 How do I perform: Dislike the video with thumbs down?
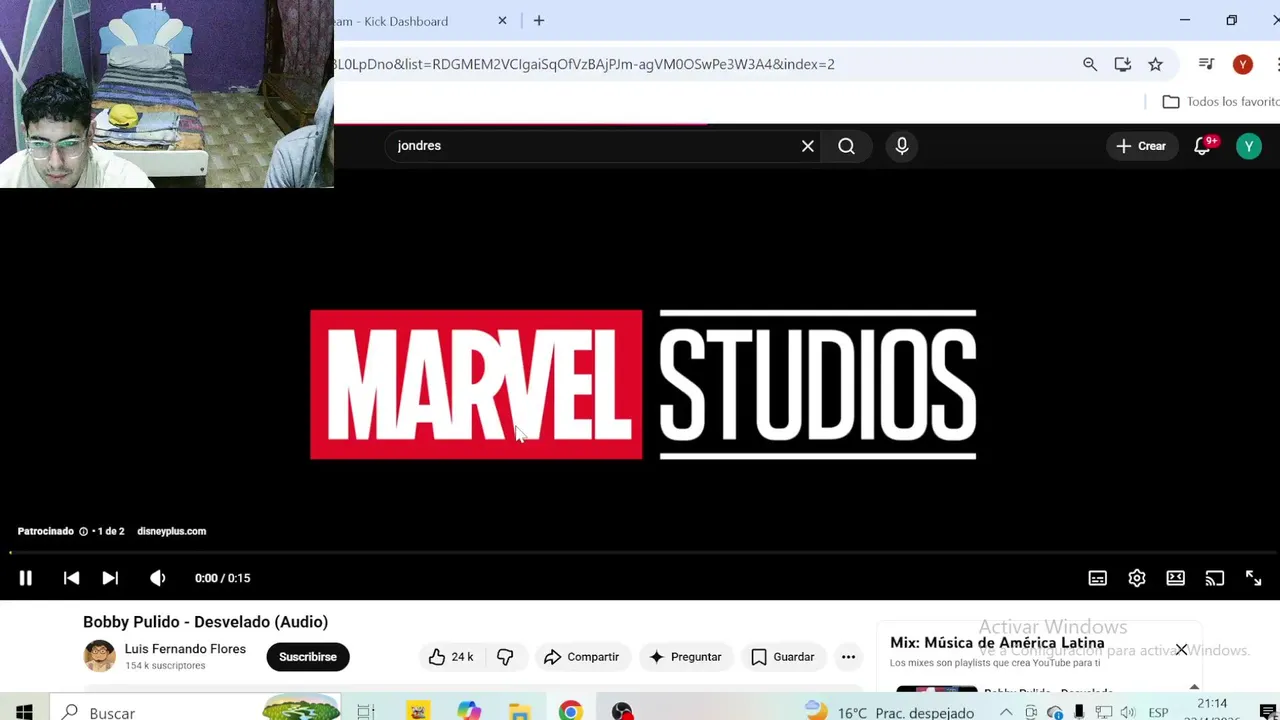[x=505, y=657]
